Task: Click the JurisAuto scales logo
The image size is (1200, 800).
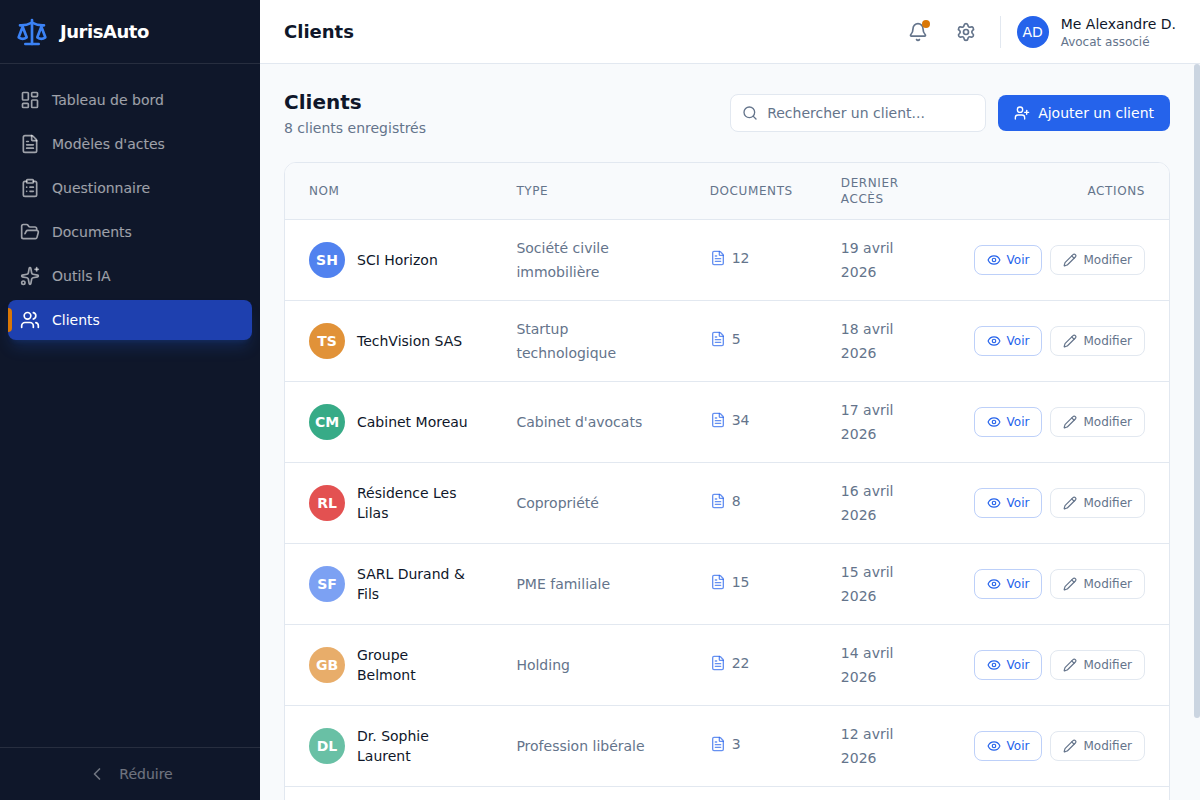Action: [32, 32]
